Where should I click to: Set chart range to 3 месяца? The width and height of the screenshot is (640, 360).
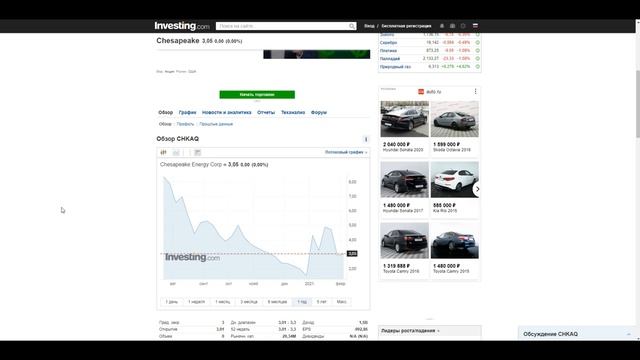[x=249, y=302]
